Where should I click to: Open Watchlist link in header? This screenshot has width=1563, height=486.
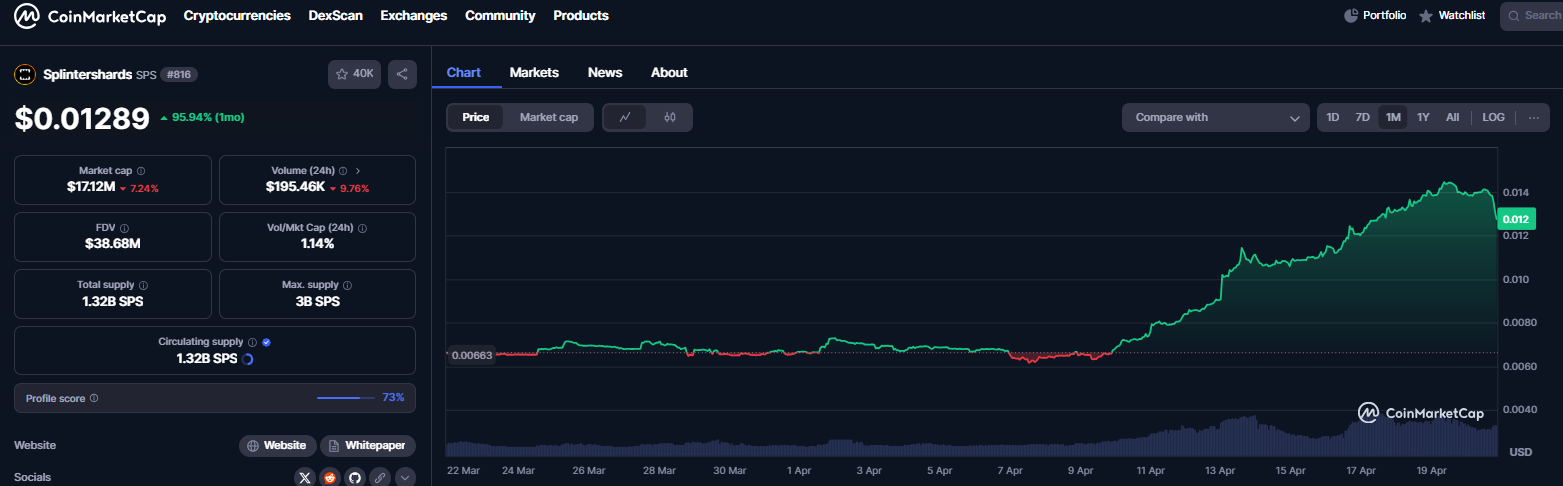click(1452, 16)
